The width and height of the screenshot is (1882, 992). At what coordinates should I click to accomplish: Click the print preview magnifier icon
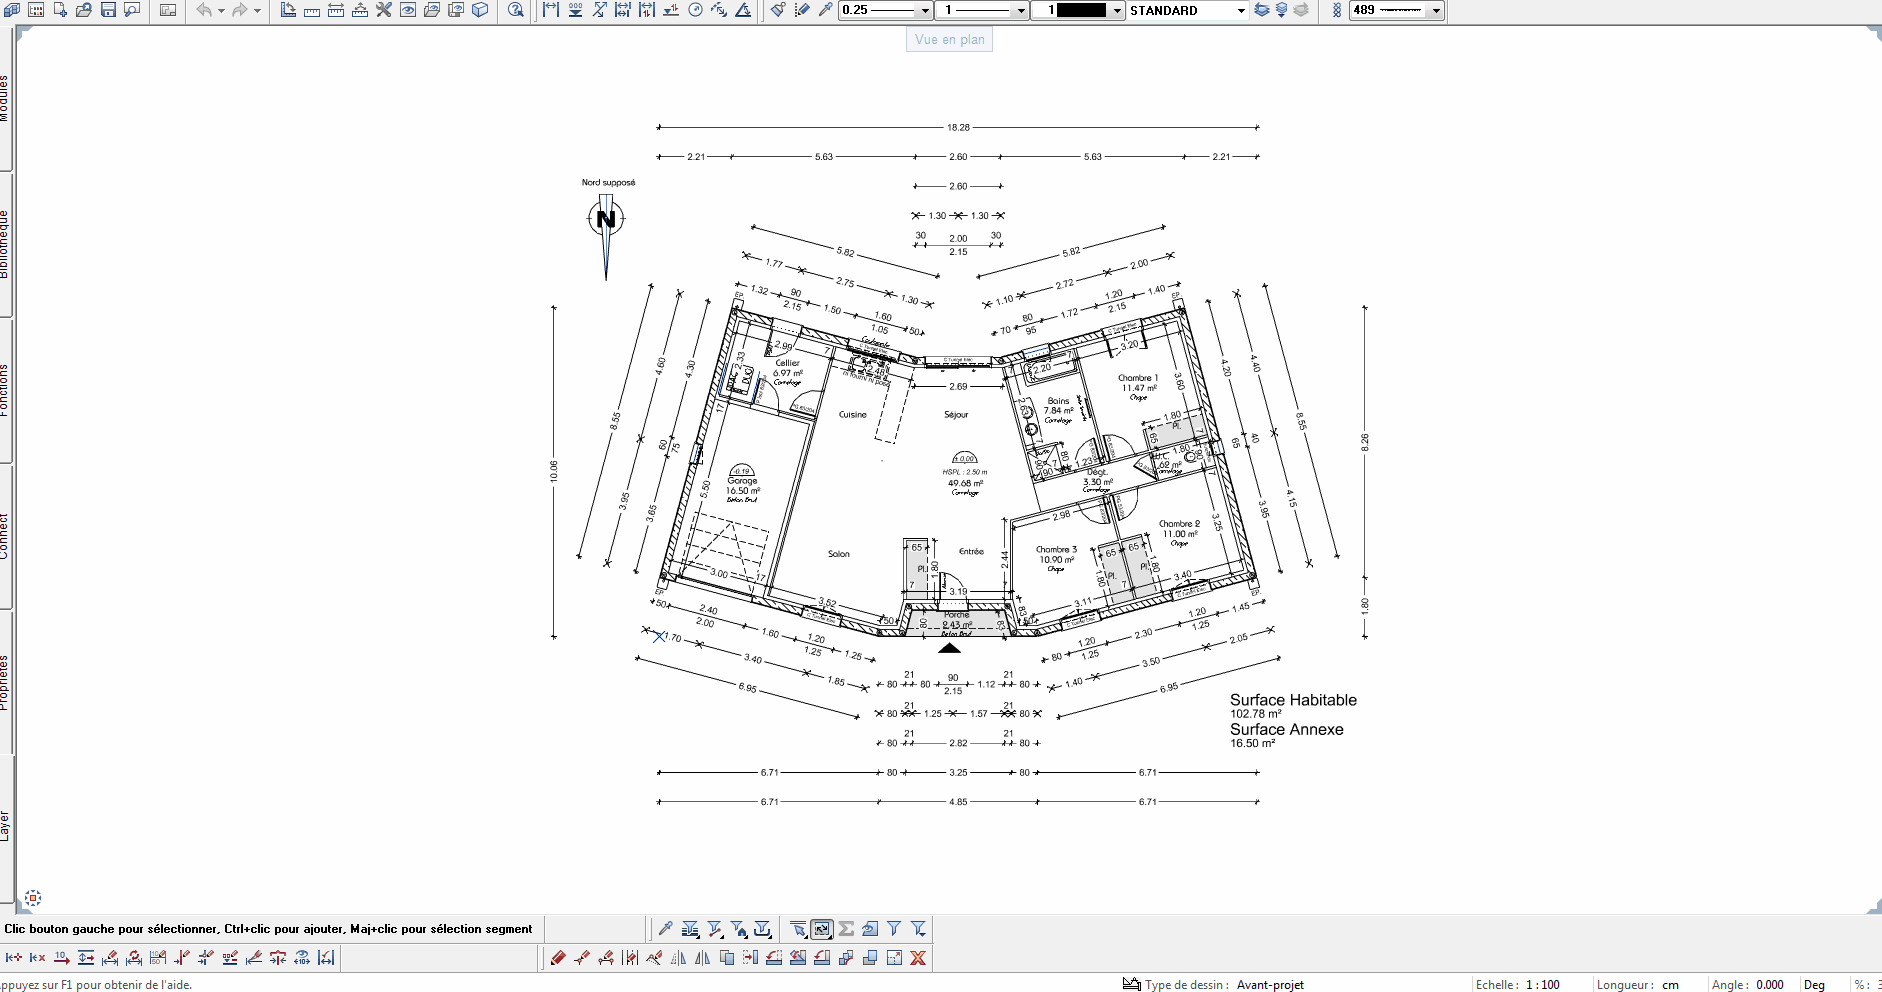(132, 10)
